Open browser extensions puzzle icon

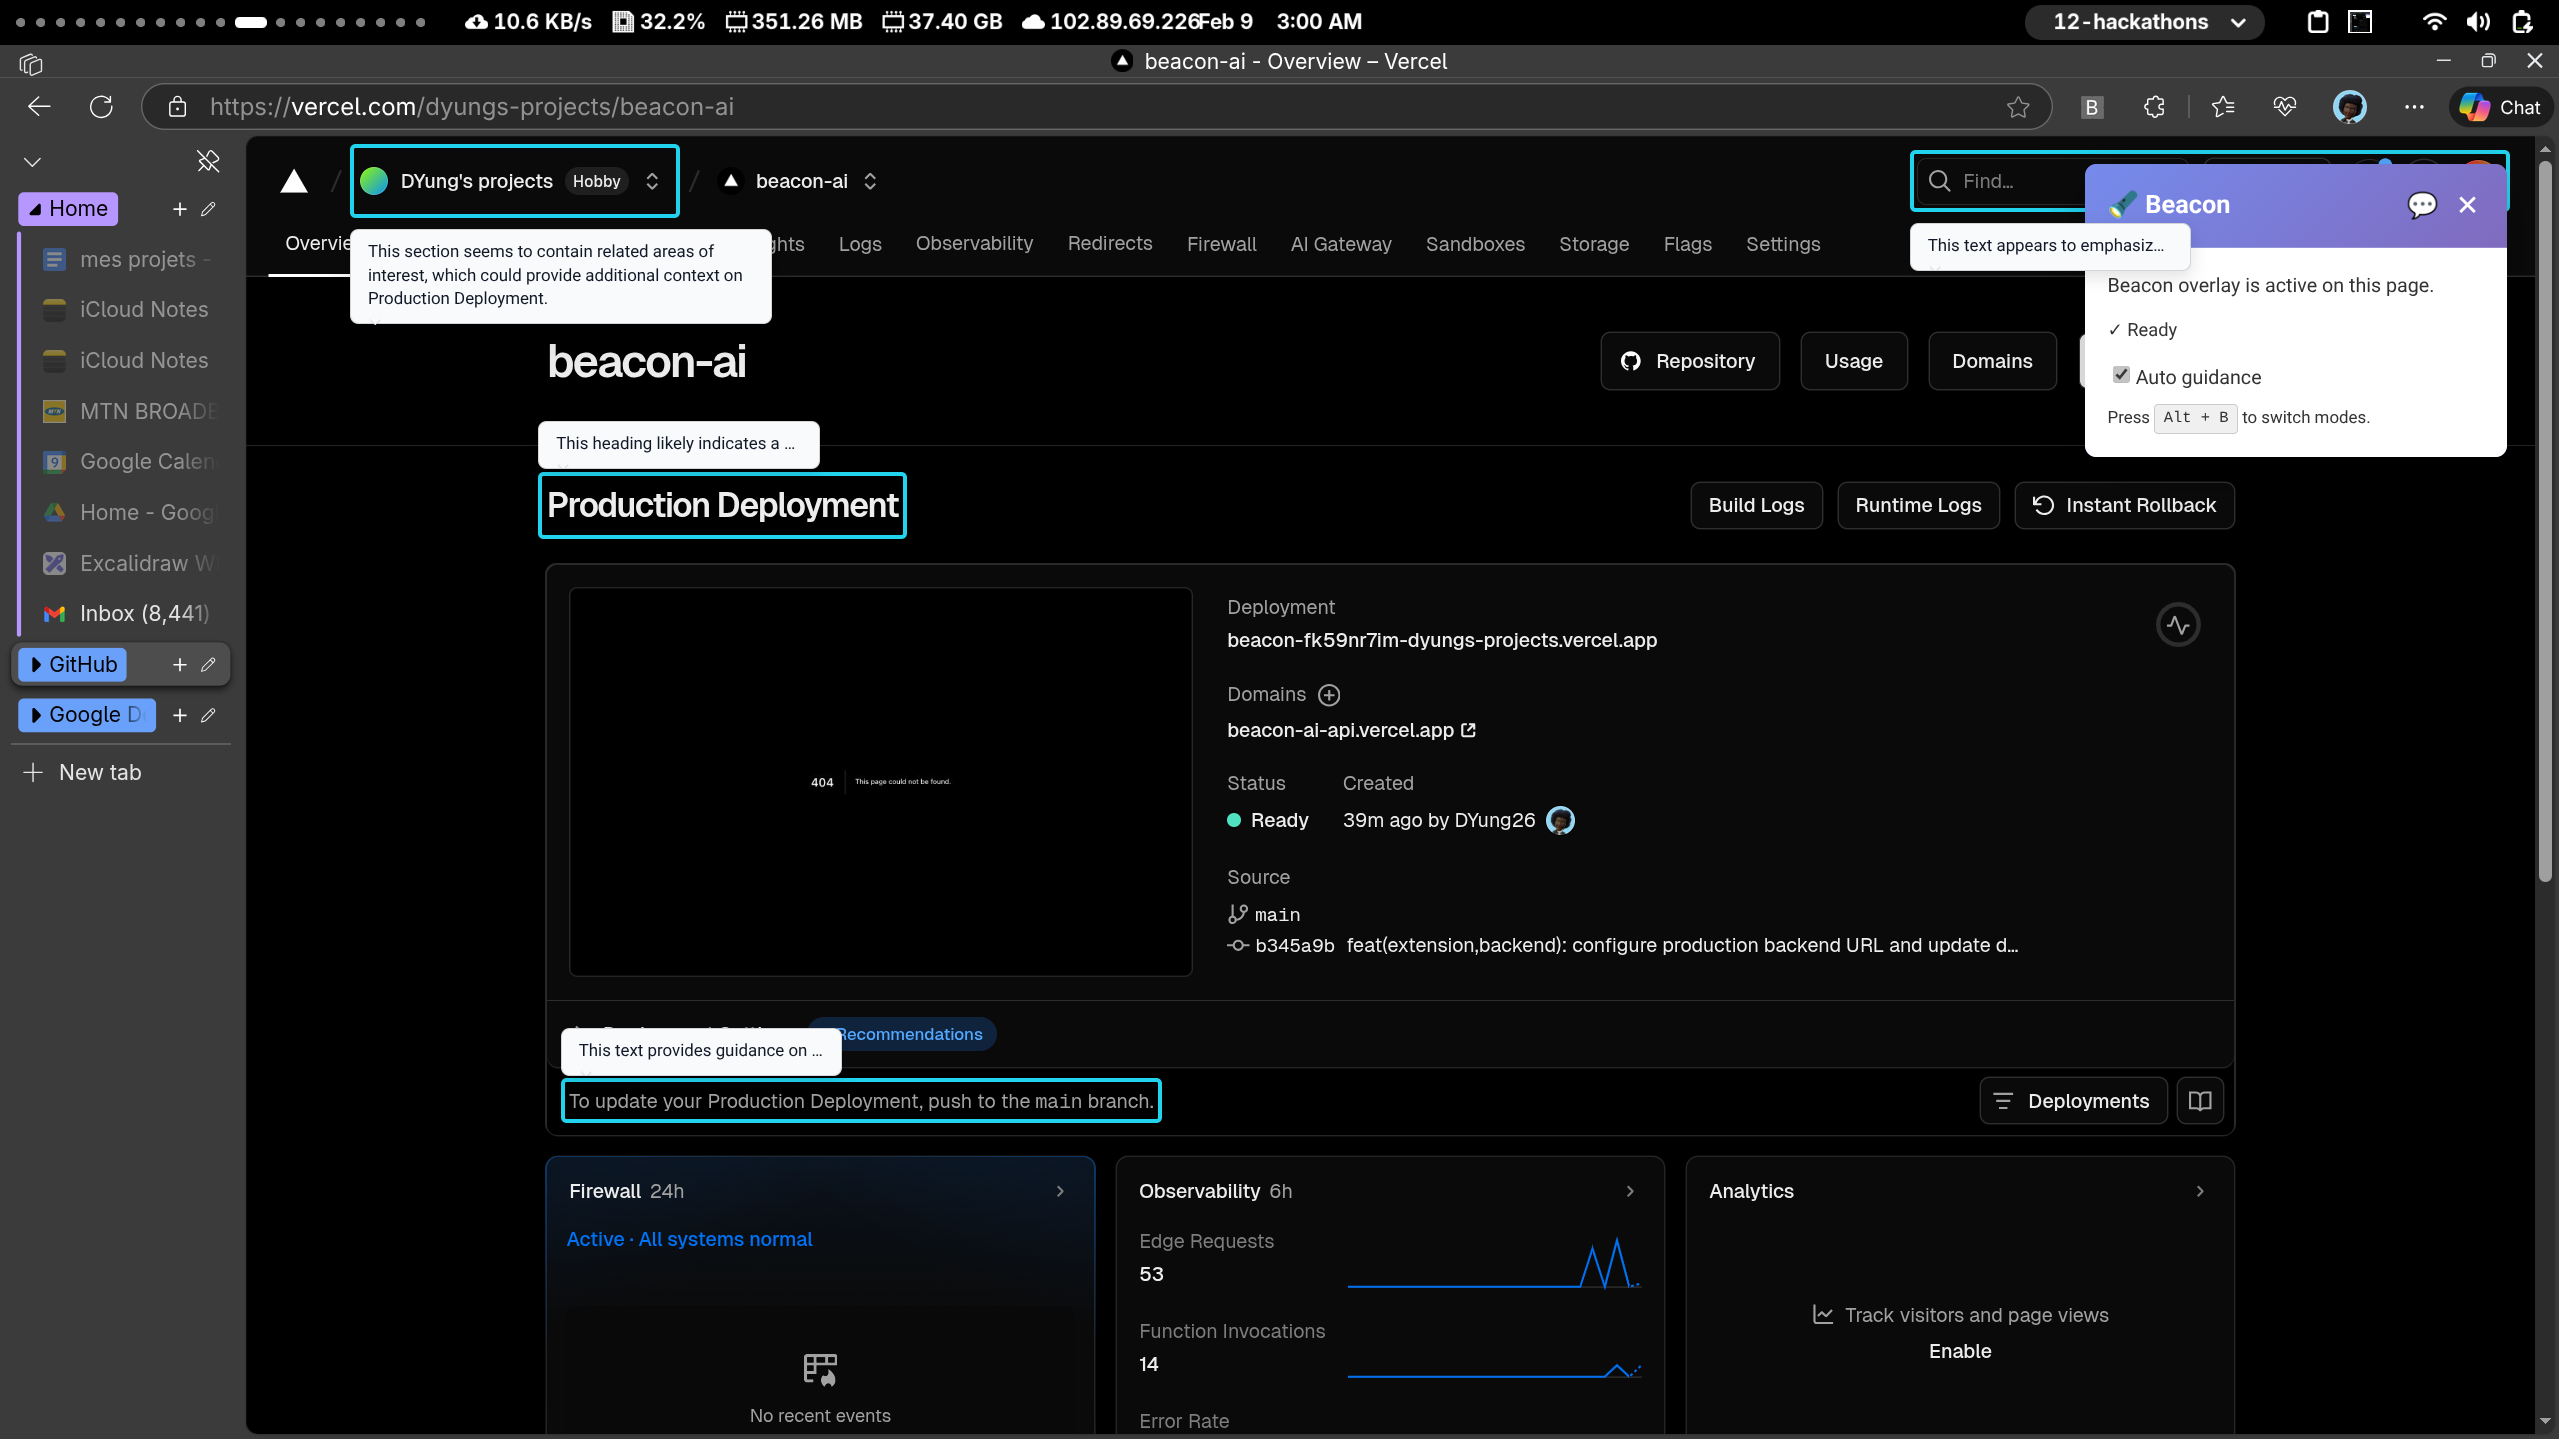pos(2153,107)
